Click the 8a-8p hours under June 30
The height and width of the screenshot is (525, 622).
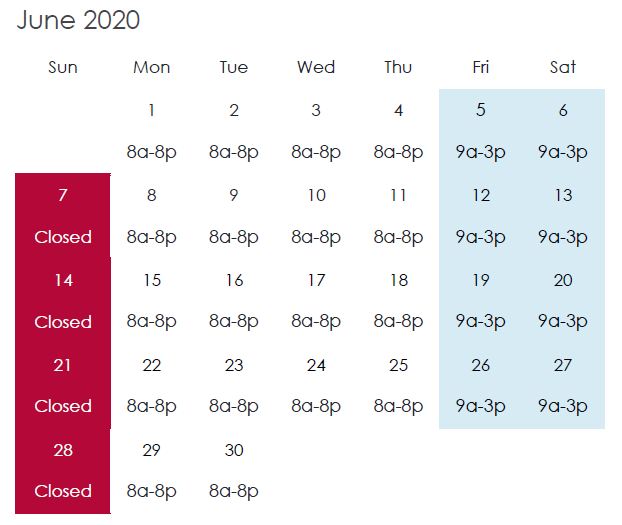234,491
